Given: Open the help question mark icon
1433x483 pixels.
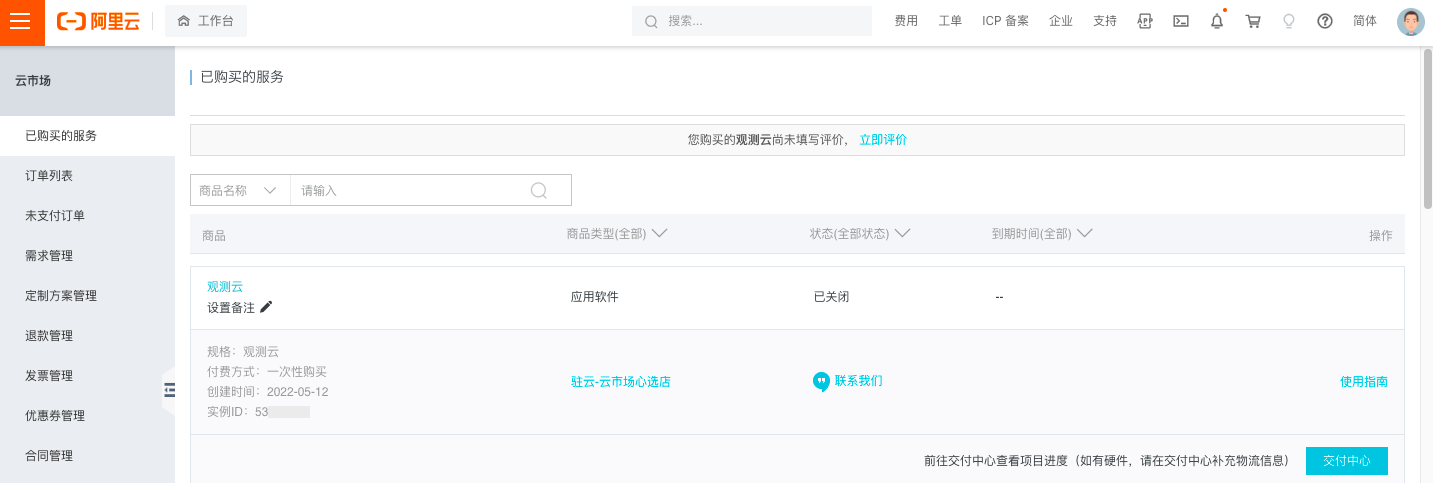Looking at the screenshot, I should click(x=1325, y=21).
